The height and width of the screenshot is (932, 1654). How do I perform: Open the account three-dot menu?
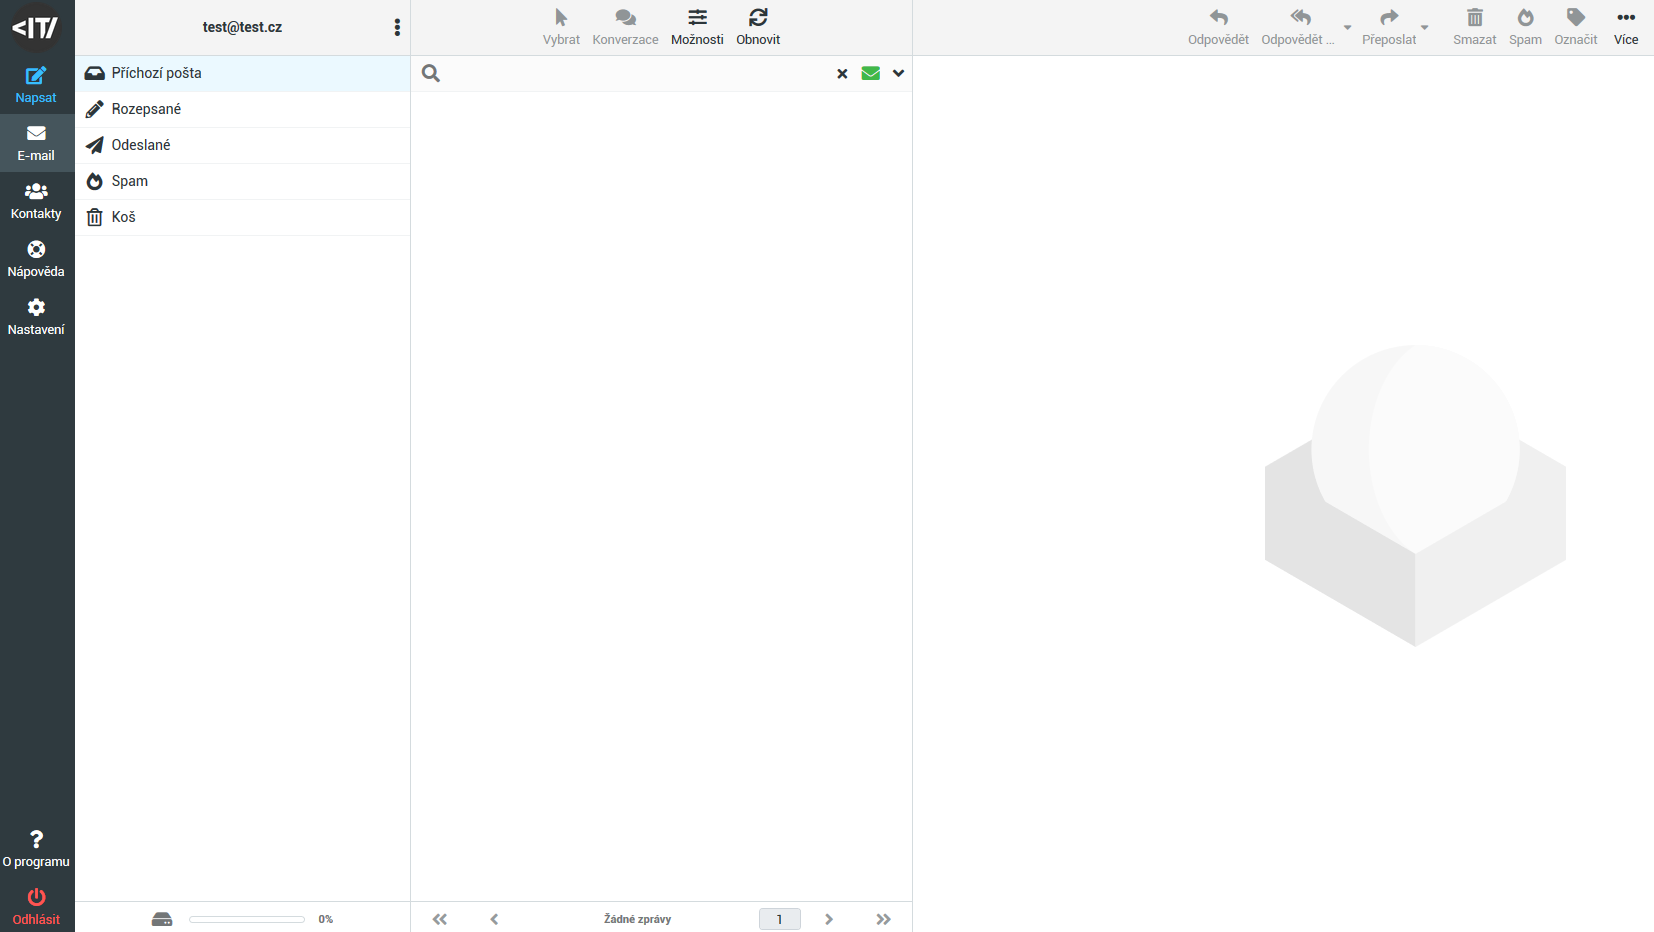pos(397,27)
